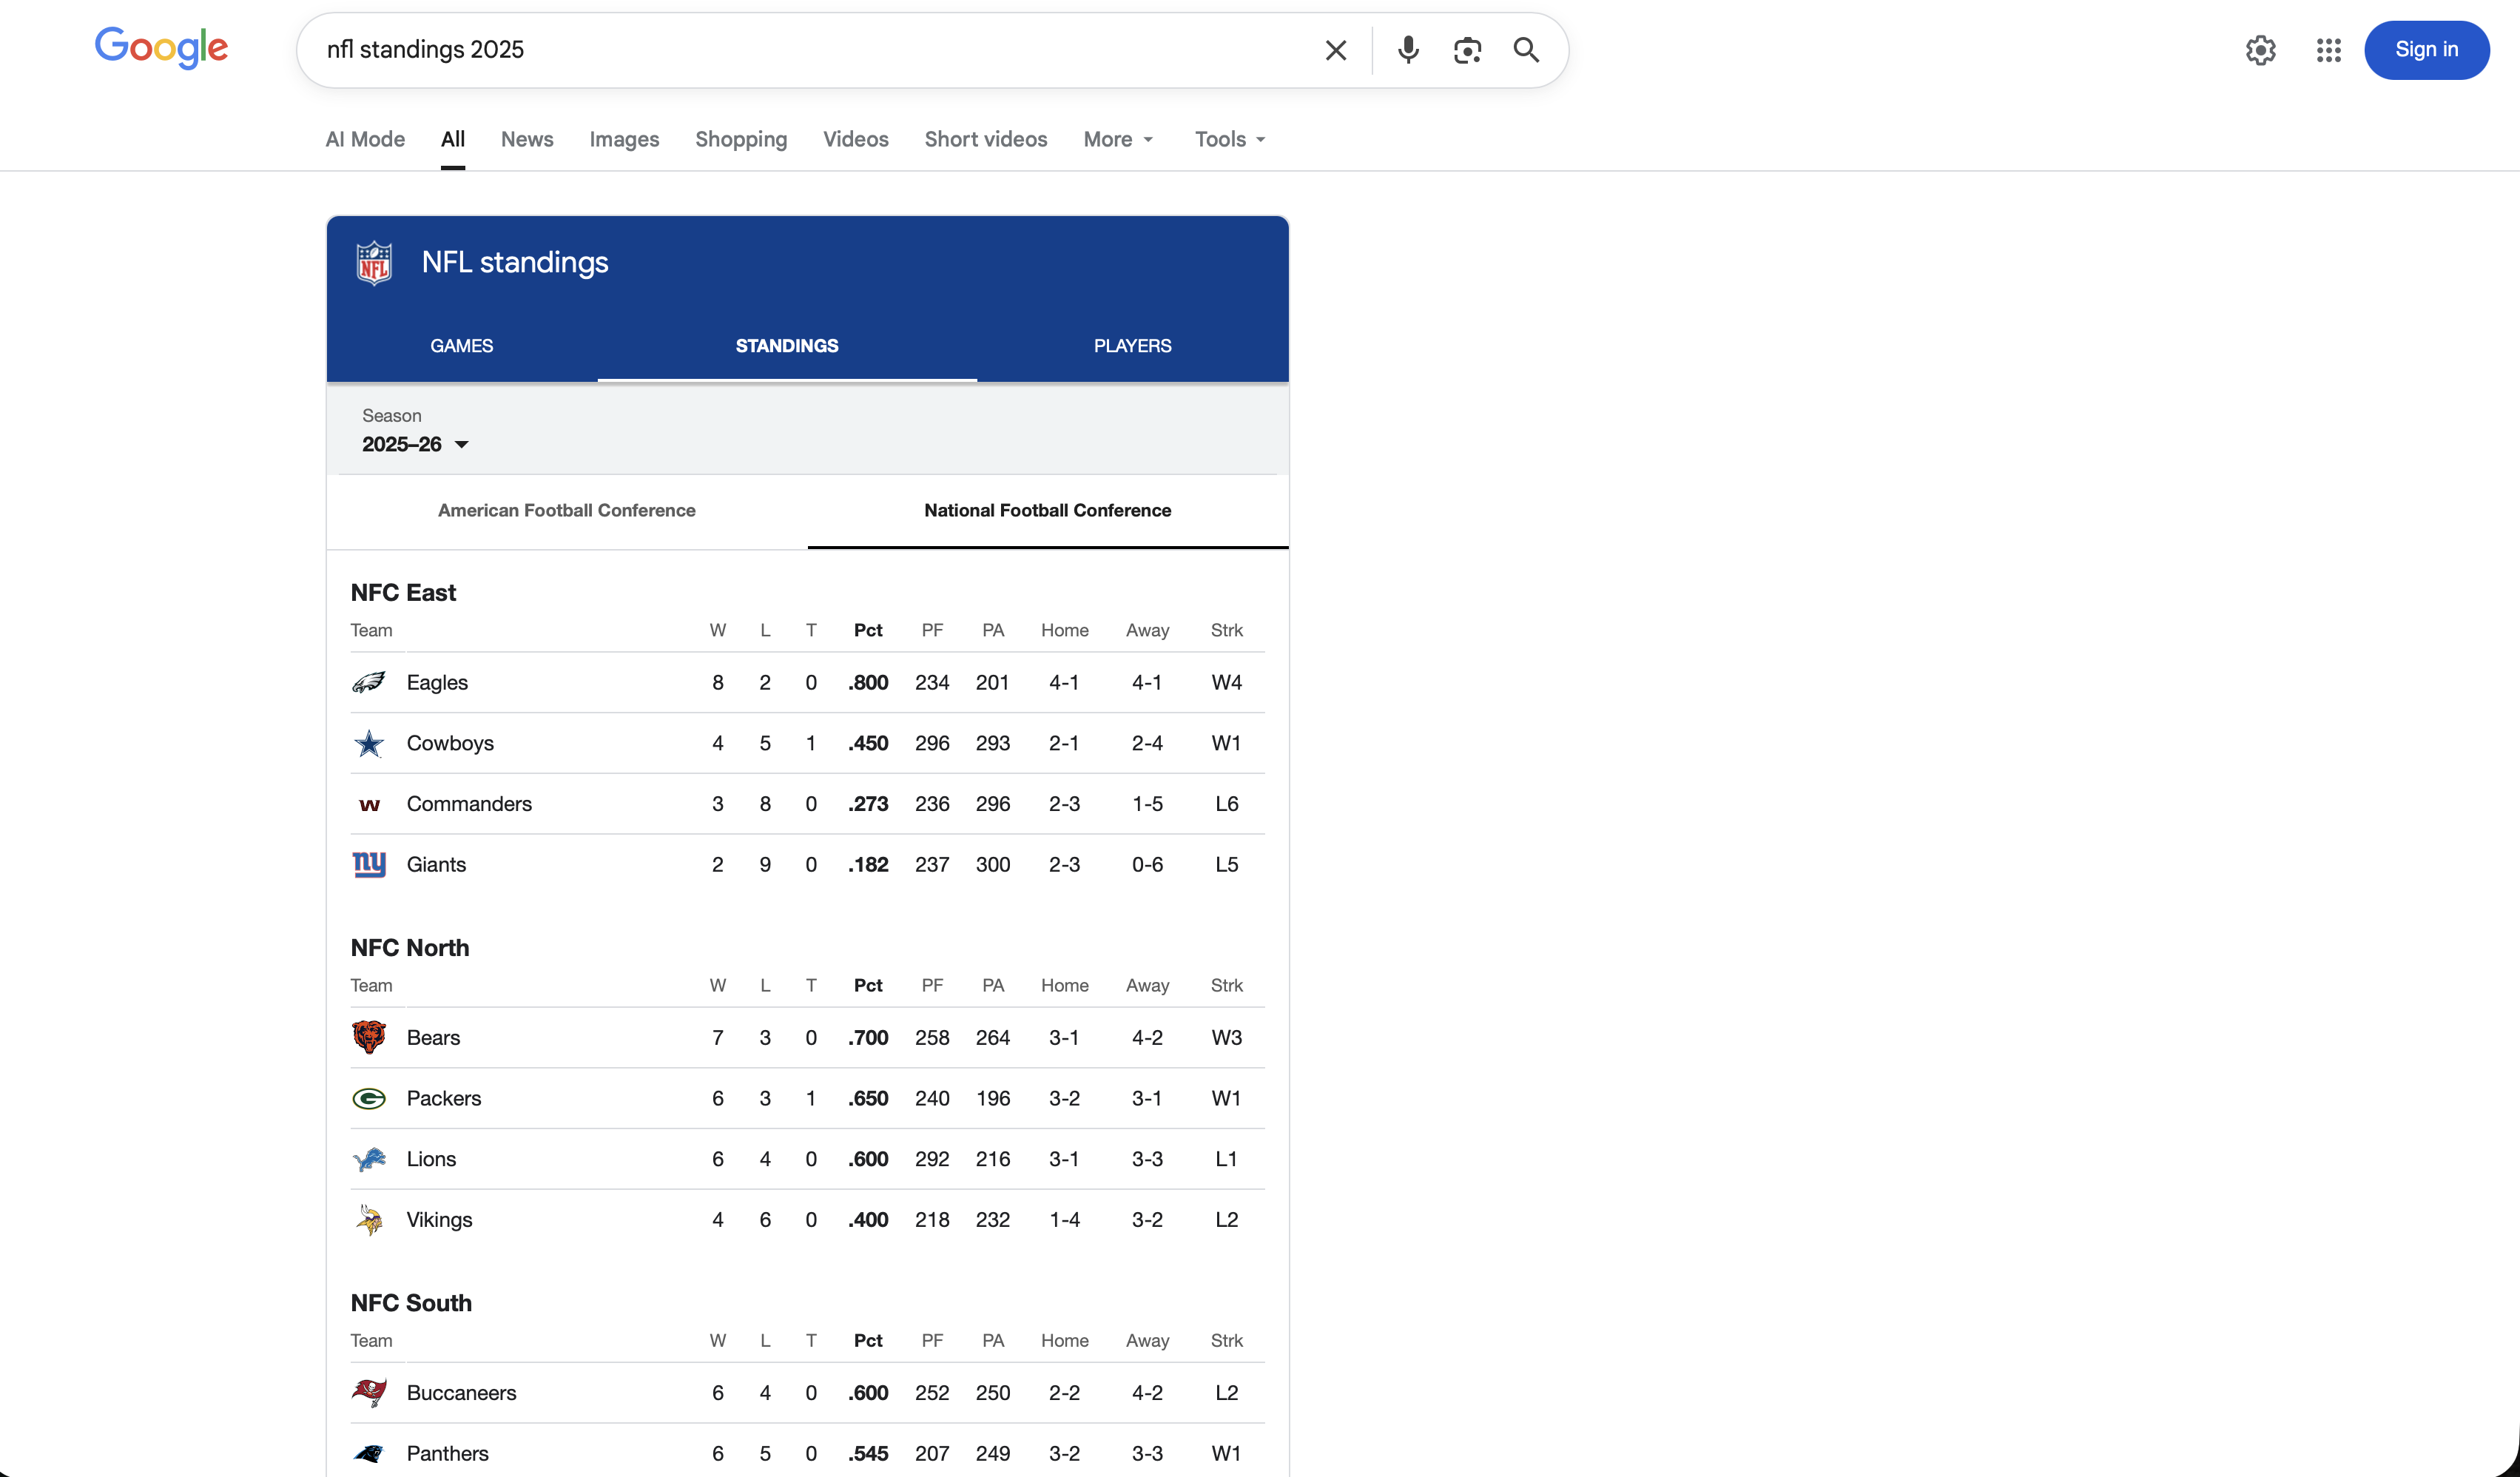
Task: Click the Packers team logo
Action: coord(369,1098)
